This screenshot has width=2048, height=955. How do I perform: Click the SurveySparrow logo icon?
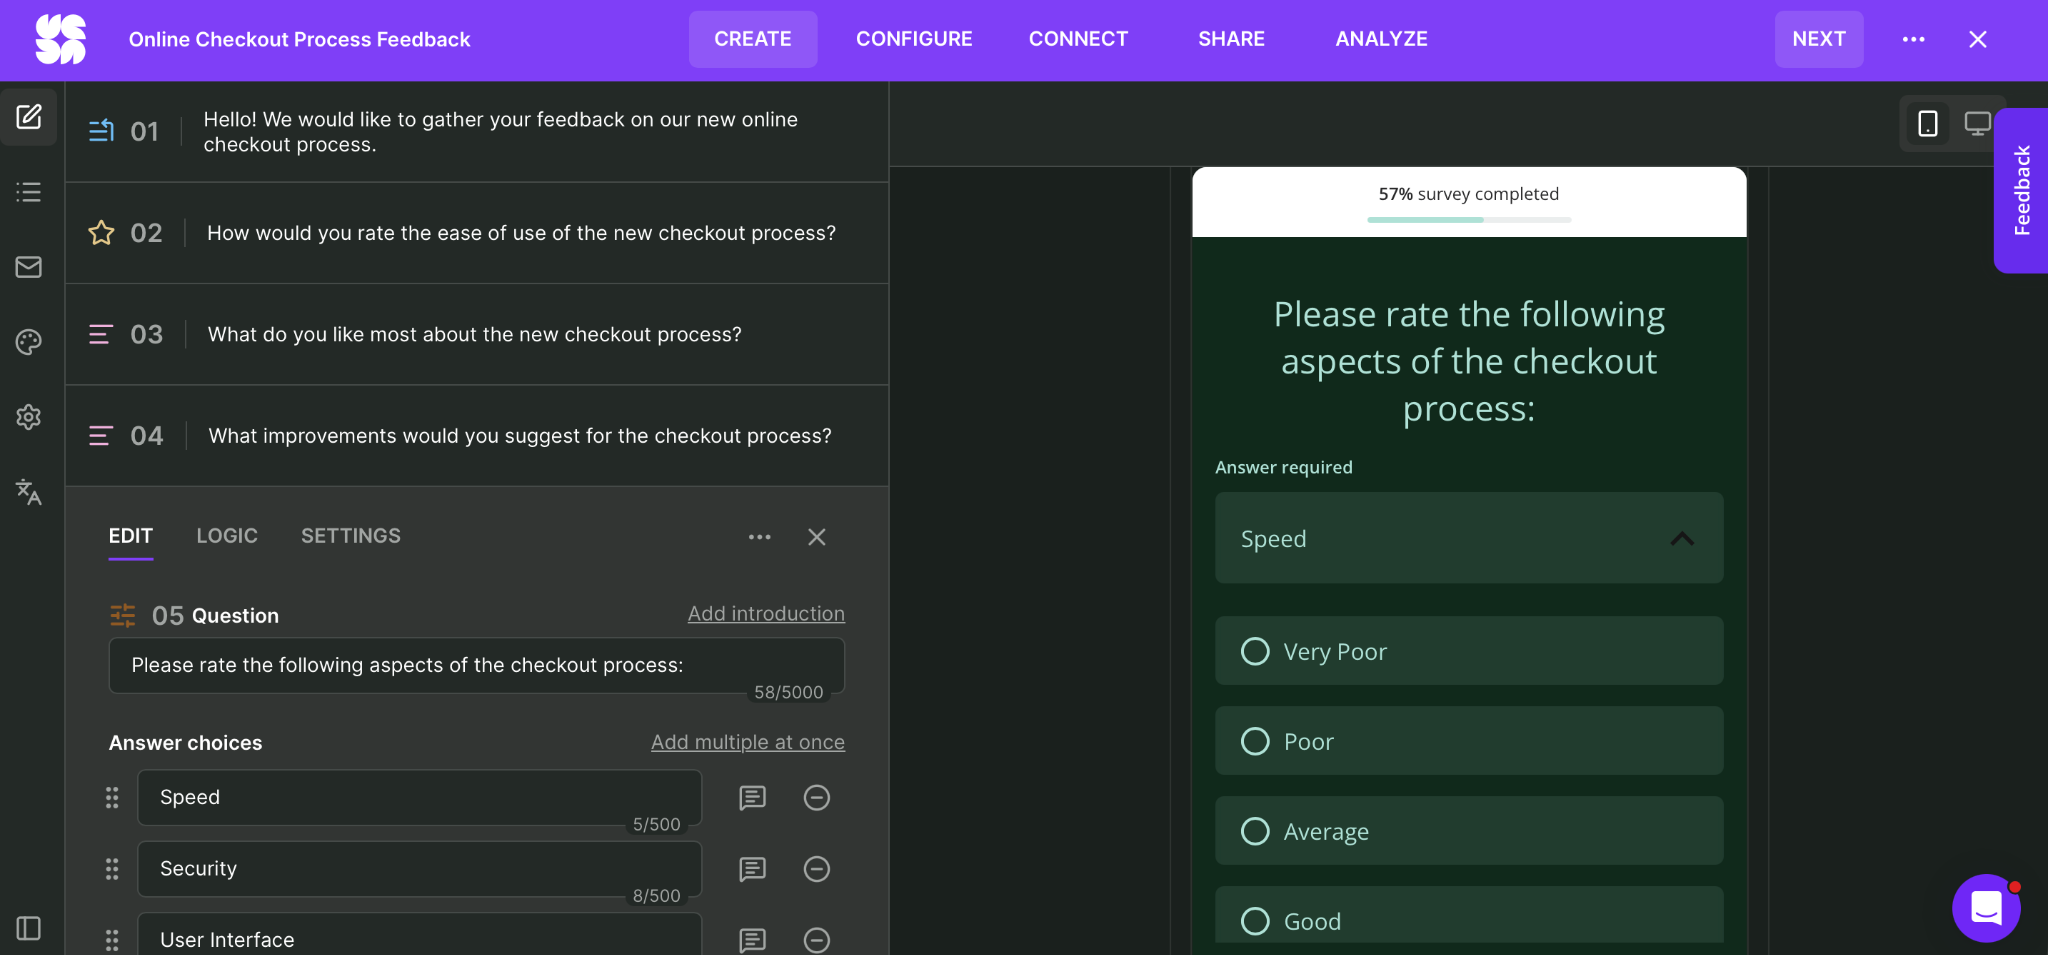(60, 39)
